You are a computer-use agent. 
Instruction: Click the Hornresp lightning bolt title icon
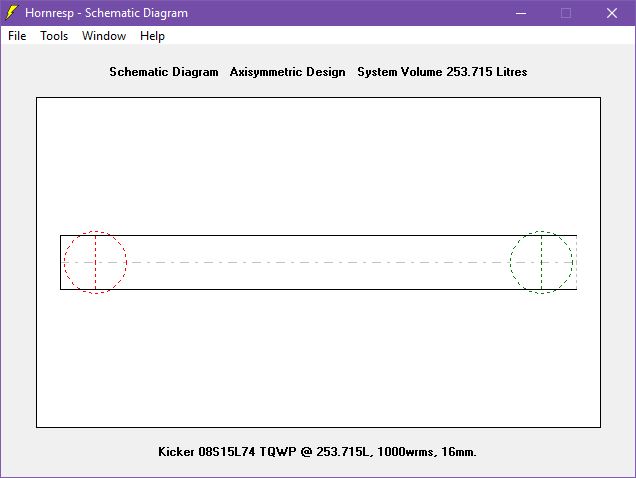pyautogui.click(x=12, y=13)
